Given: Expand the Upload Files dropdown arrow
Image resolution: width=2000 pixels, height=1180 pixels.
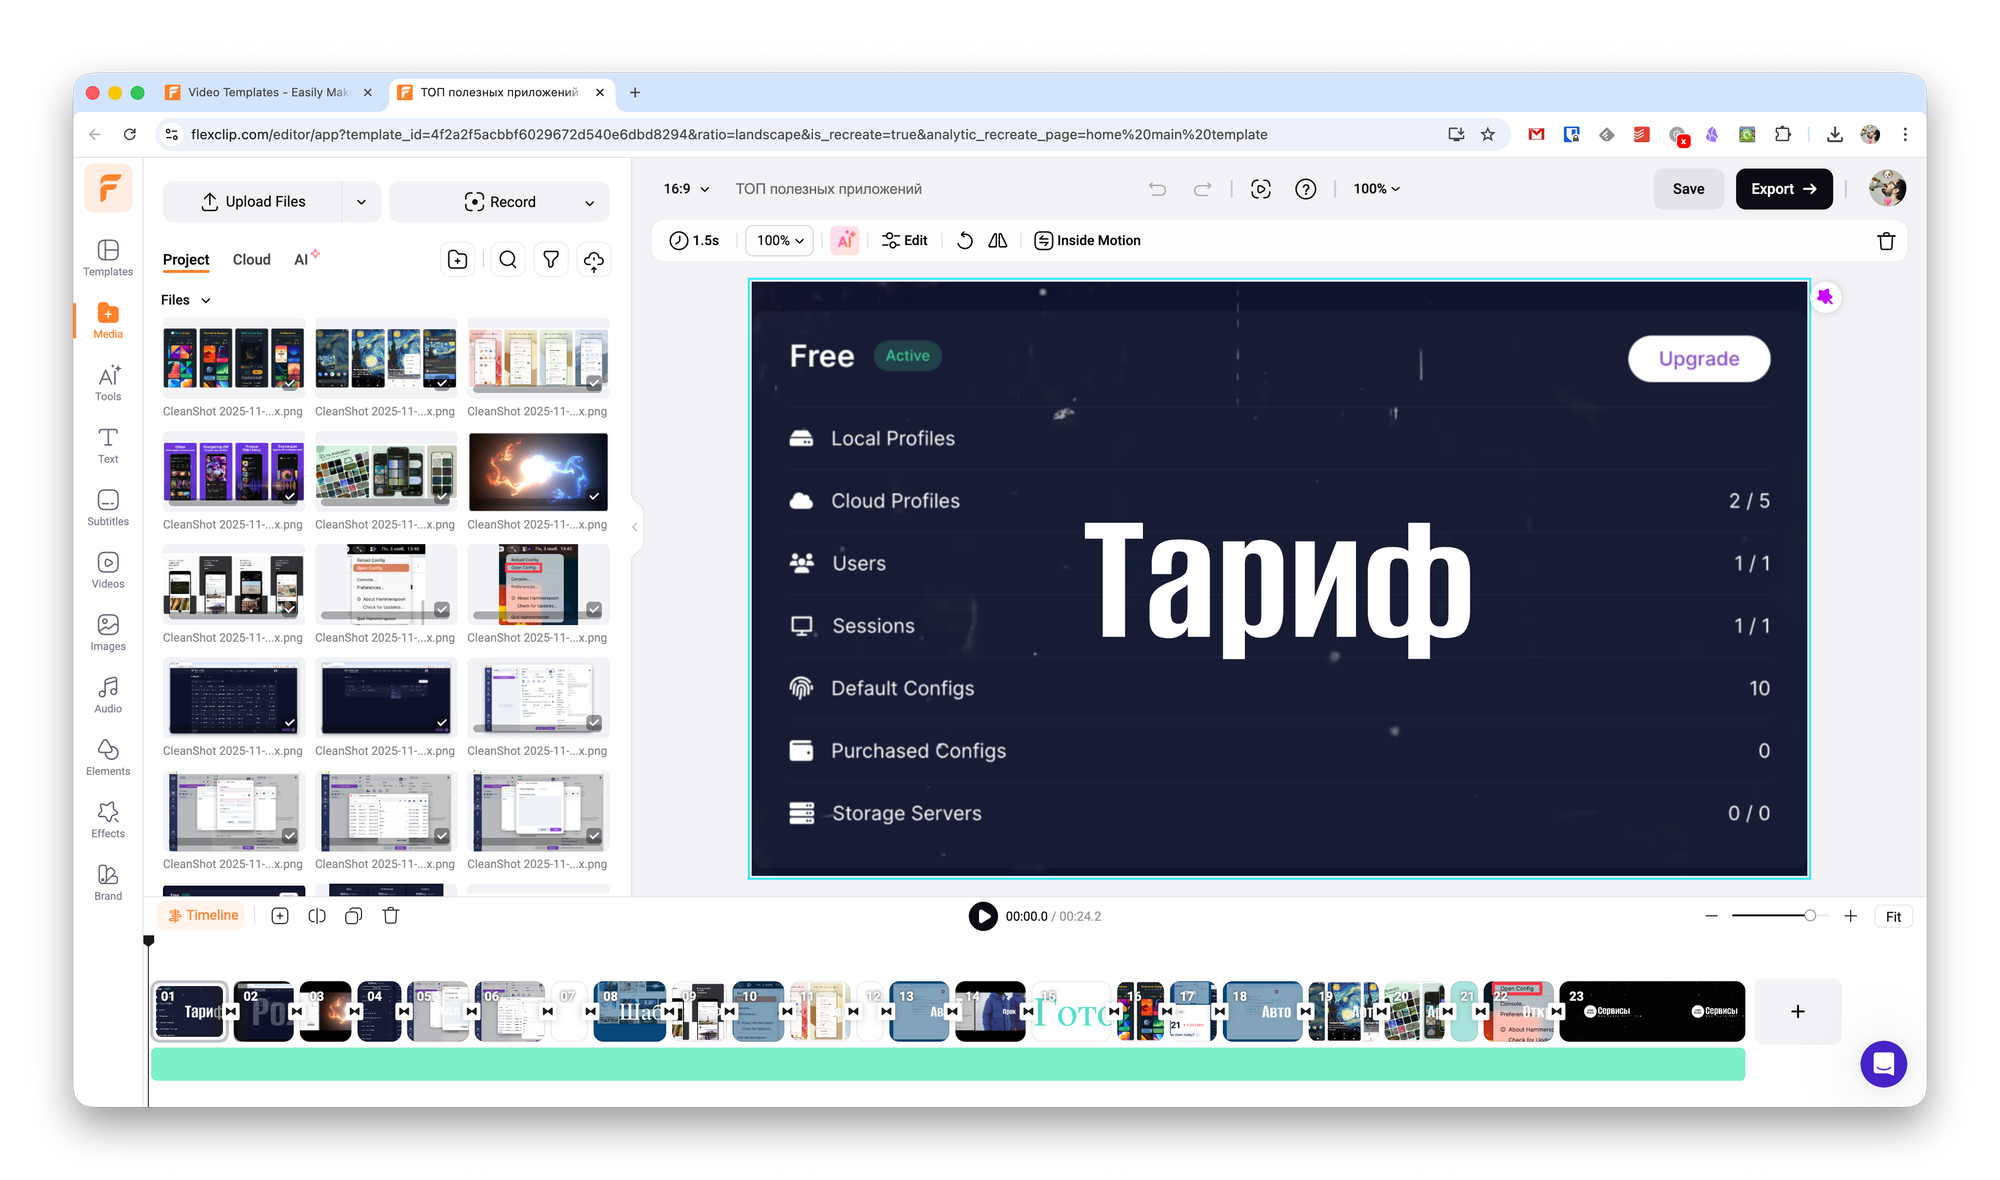Looking at the screenshot, I should [x=361, y=202].
